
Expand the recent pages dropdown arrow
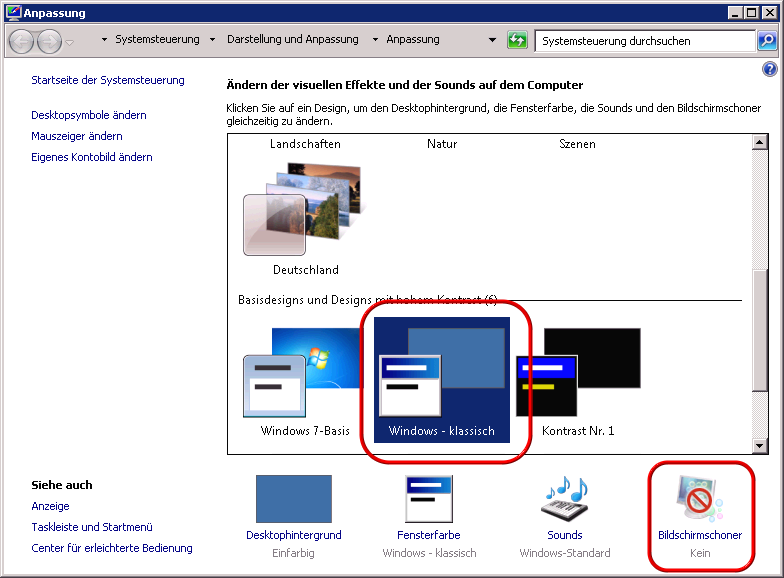[x=69, y=42]
